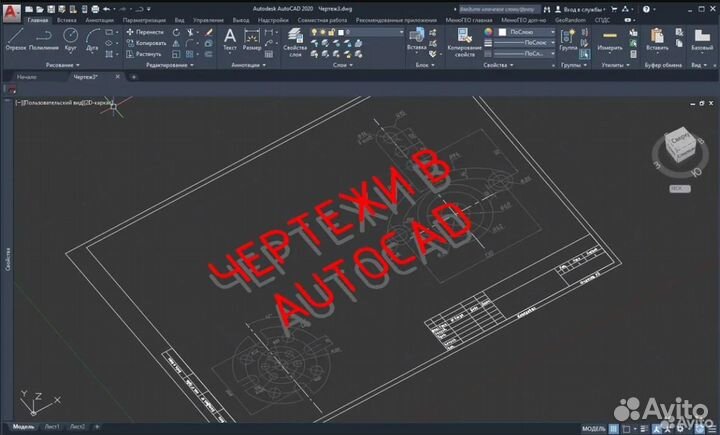The height and width of the screenshot is (435, 720).
Task: Click the Erase tool icon
Action: tap(208, 32)
